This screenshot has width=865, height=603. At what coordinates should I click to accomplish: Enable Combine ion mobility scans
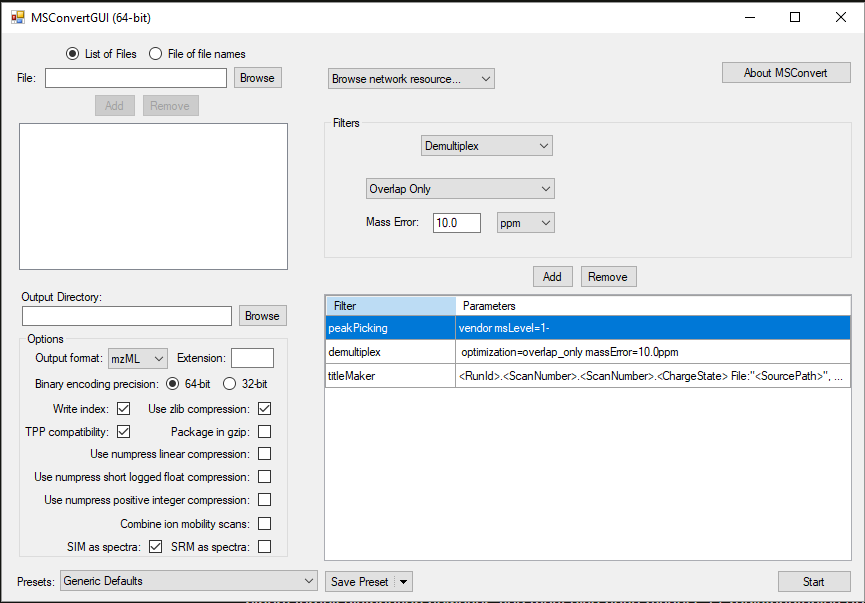click(x=265, y=523)
